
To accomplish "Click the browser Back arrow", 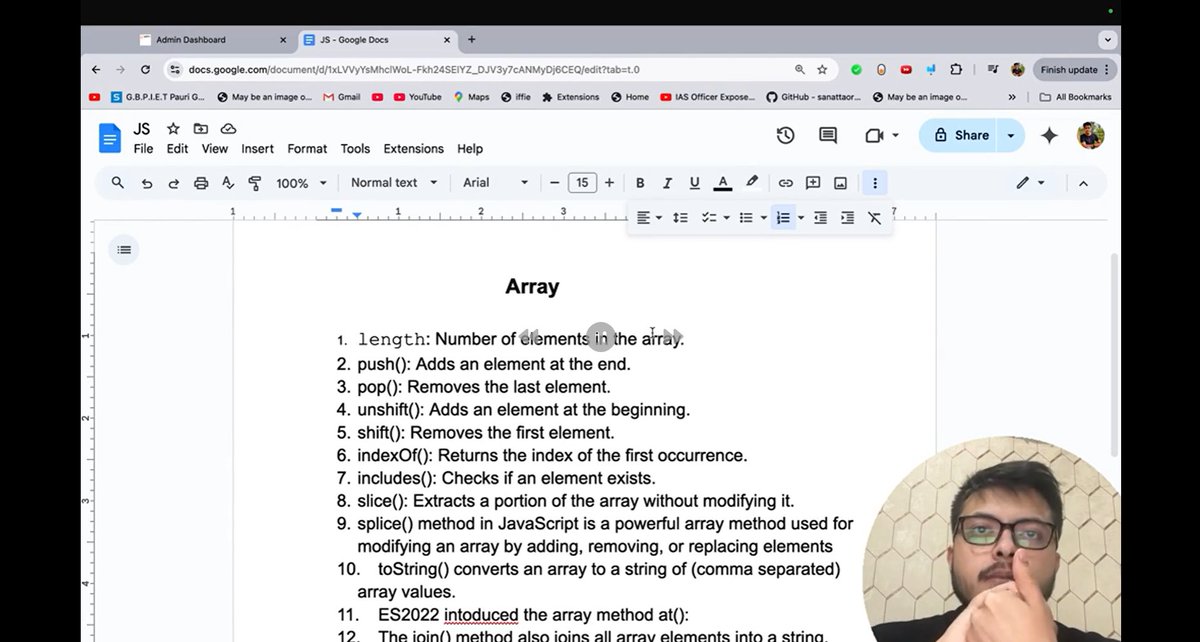I will 96,70.
